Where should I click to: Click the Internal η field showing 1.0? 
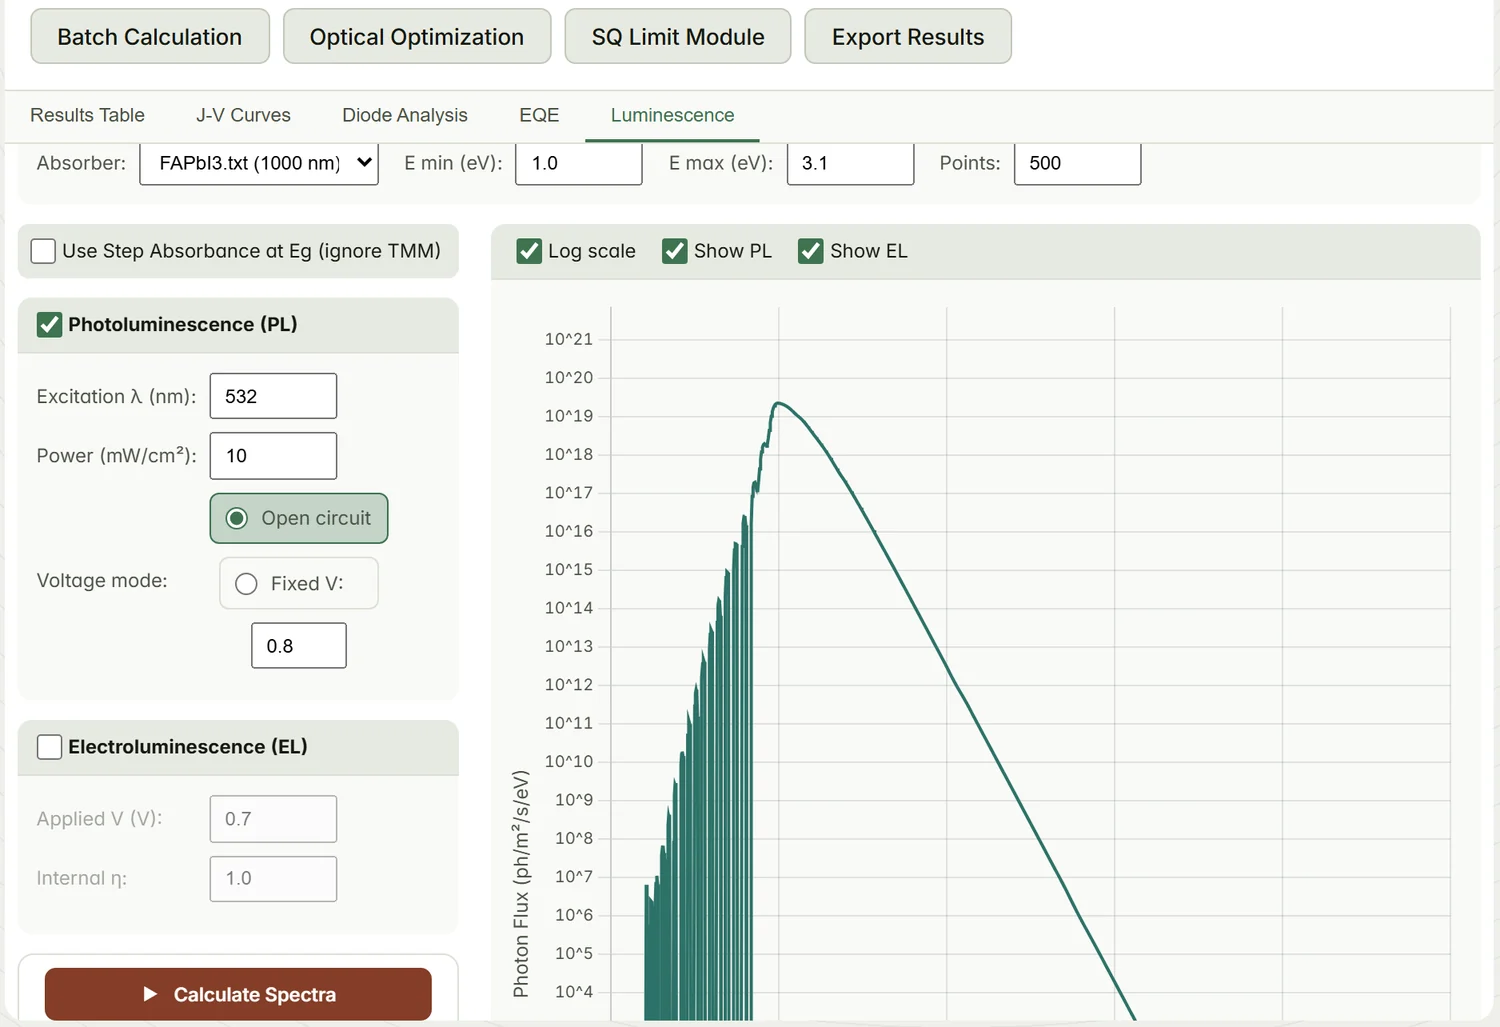[273, 879]
